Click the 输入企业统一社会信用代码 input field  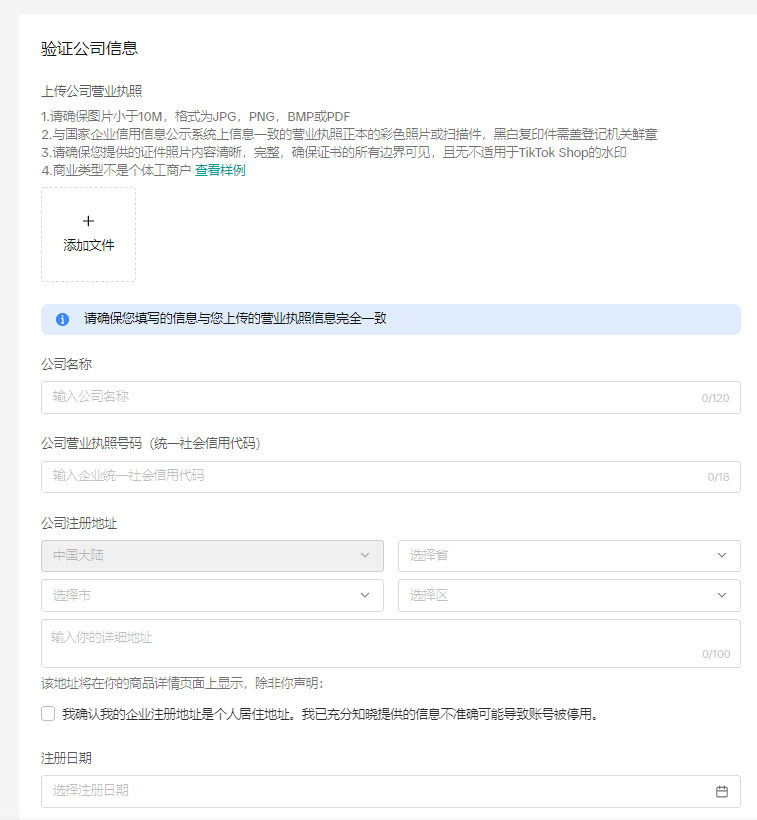point(370,476)
